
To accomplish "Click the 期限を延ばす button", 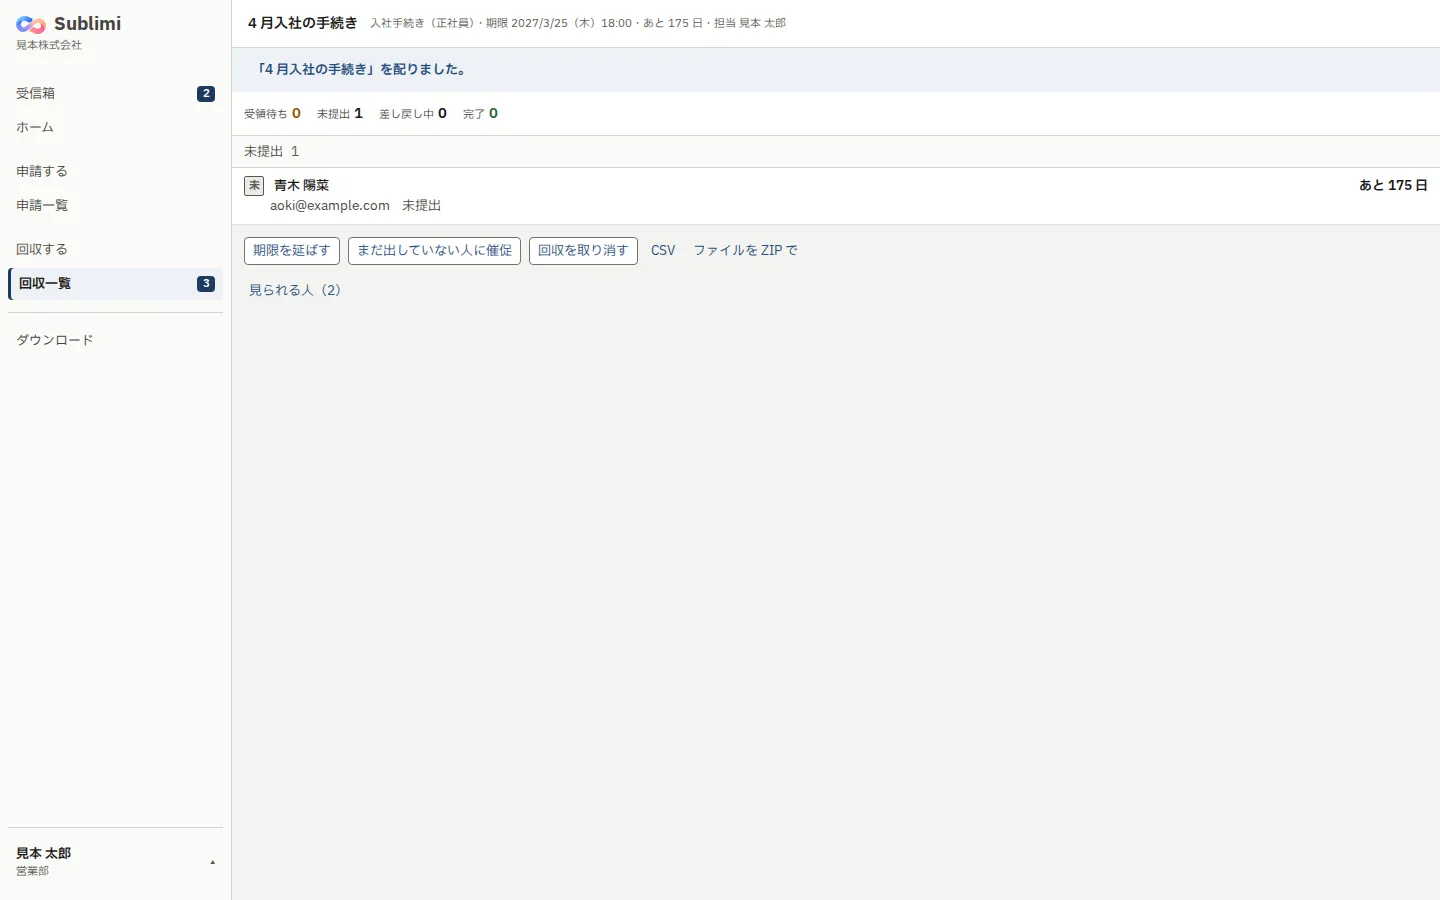I will (x=292, y=251).
